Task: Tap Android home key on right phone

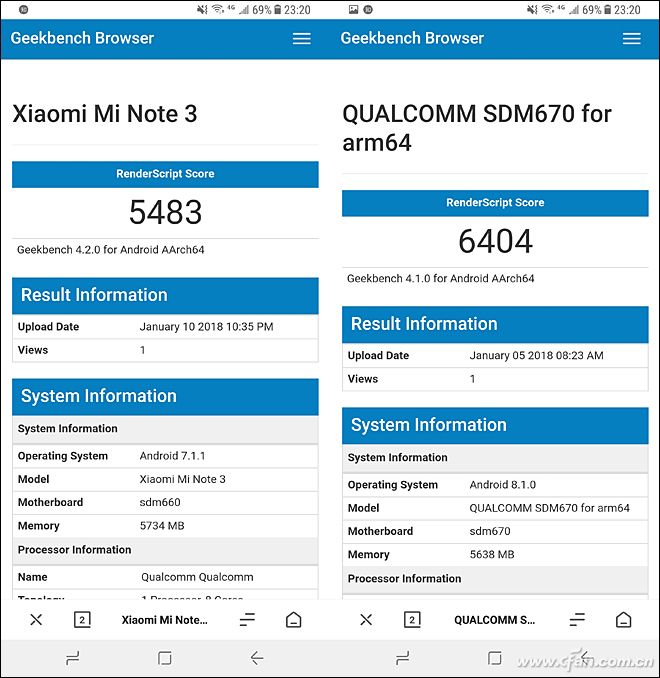Action: point(494,658)
